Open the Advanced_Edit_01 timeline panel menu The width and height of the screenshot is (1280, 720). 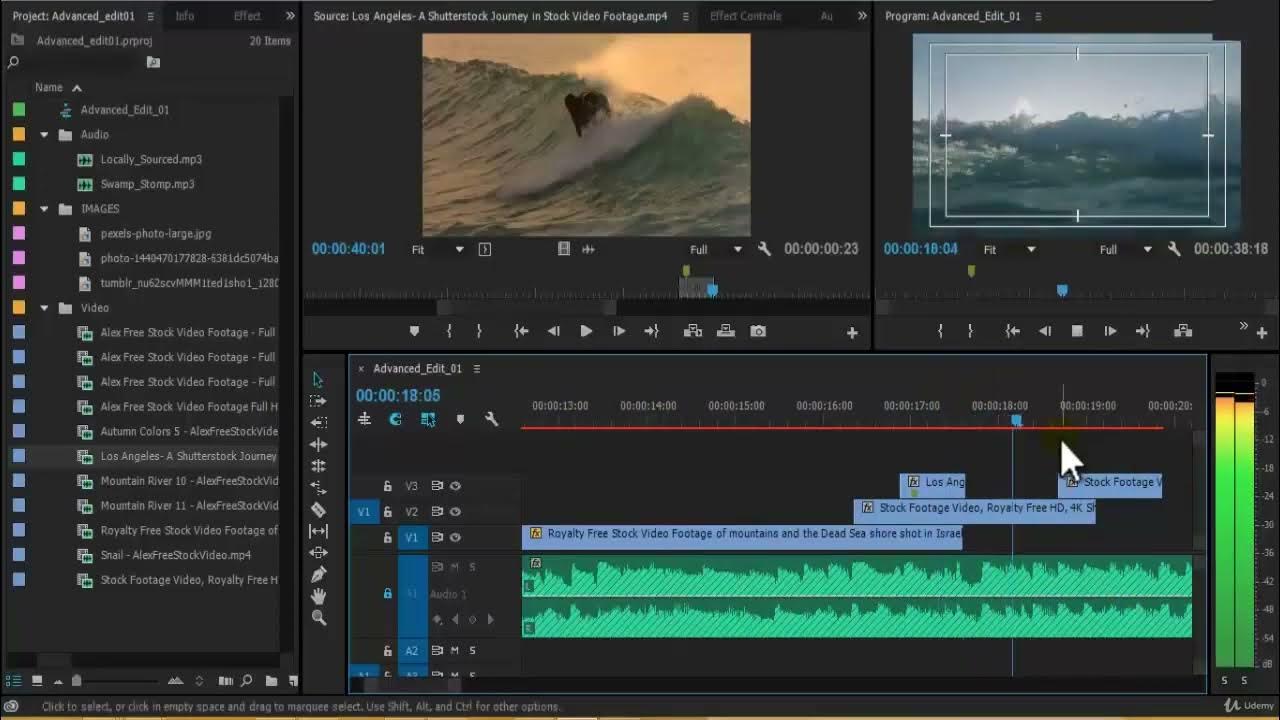477,368
